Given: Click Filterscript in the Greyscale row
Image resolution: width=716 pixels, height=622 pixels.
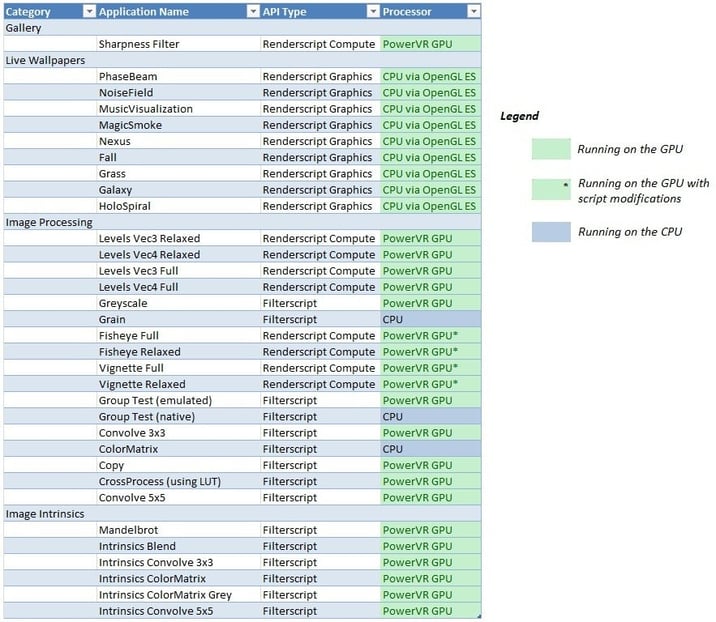Looking at the screenshot, I should pyautogui.click(x=321, y=303).
